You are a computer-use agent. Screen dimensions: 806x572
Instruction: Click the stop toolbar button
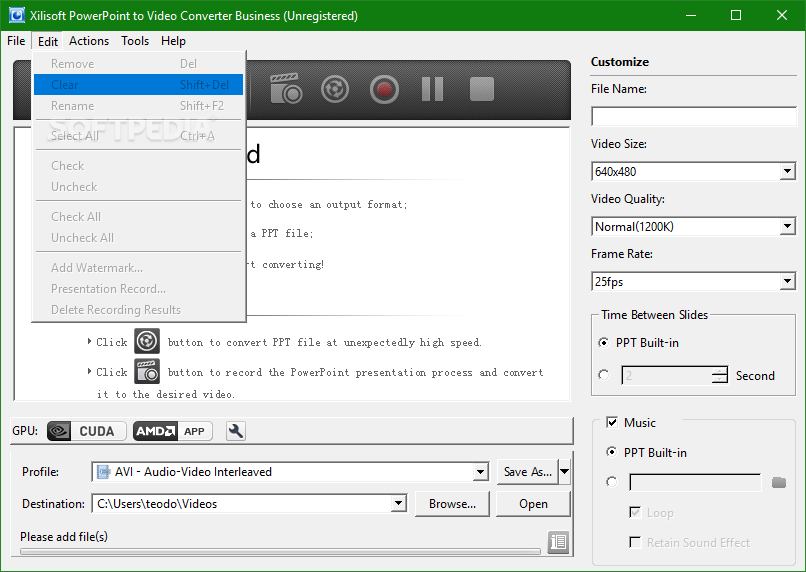click(x=482, y=89)
